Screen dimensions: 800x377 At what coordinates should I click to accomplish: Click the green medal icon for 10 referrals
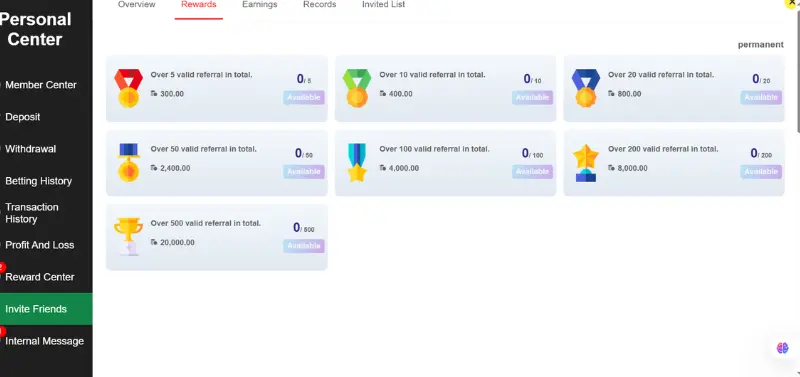357,88
